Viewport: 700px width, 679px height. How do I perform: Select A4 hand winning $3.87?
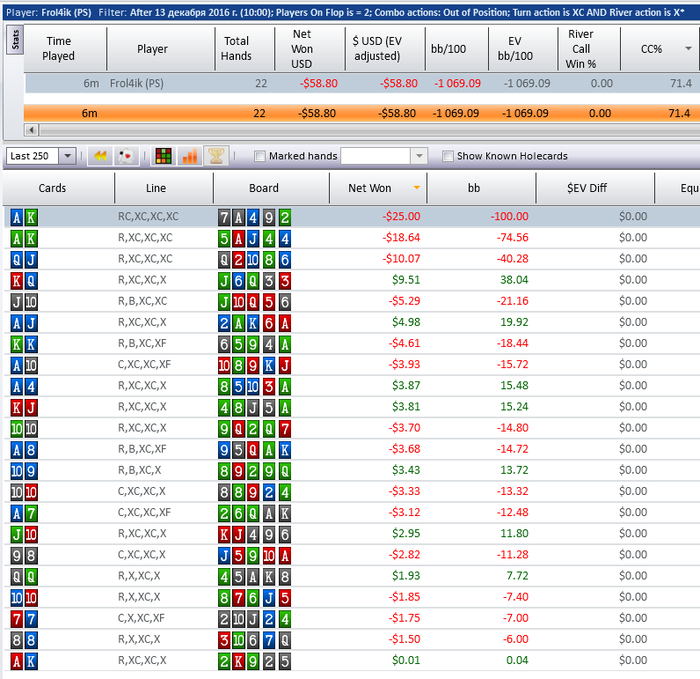point(352,386)
